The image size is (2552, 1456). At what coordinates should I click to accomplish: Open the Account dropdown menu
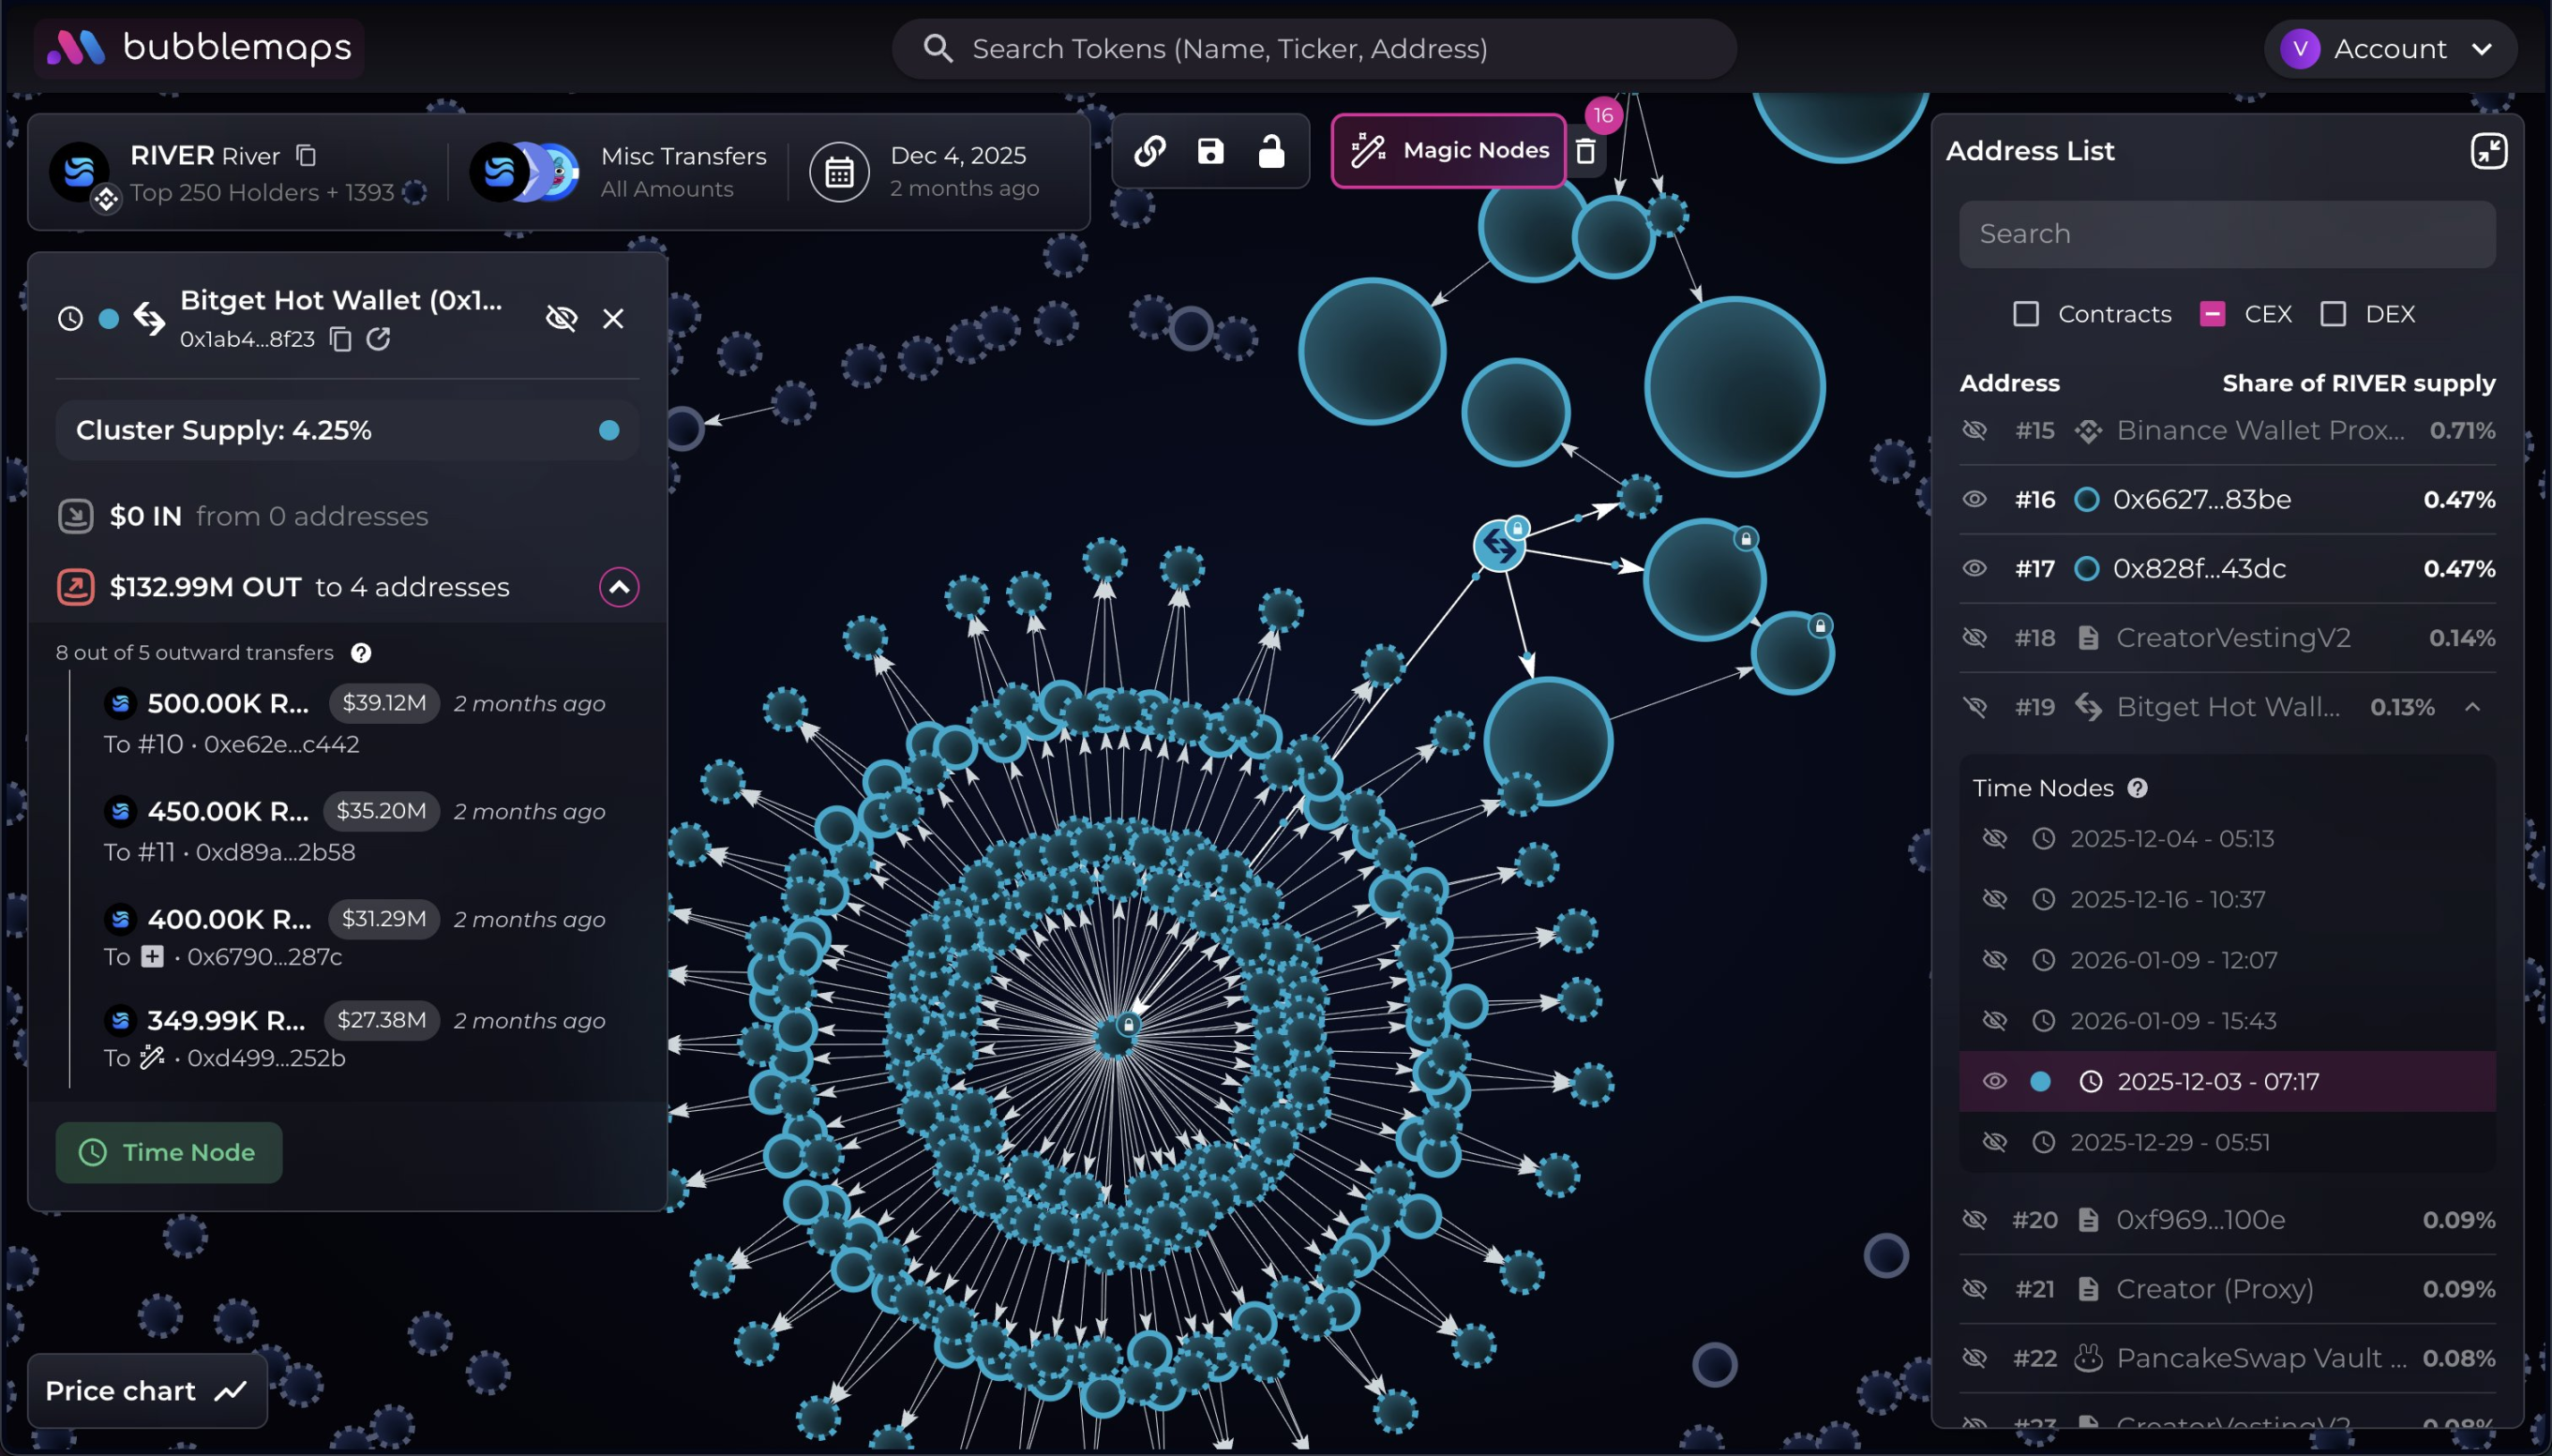click(2390, 48)
